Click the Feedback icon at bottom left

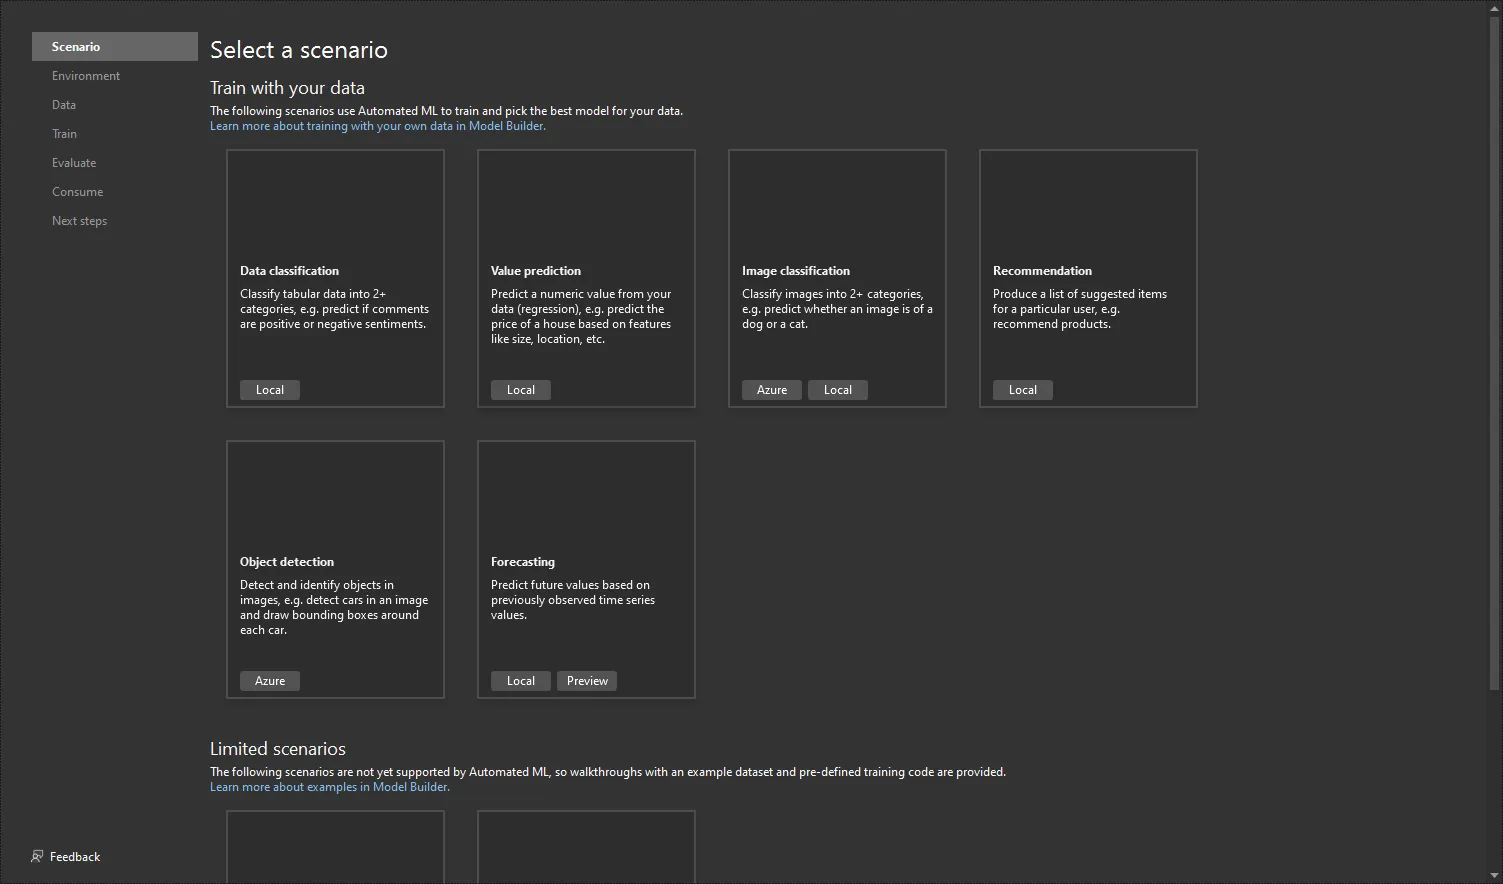tap(37, 857)
